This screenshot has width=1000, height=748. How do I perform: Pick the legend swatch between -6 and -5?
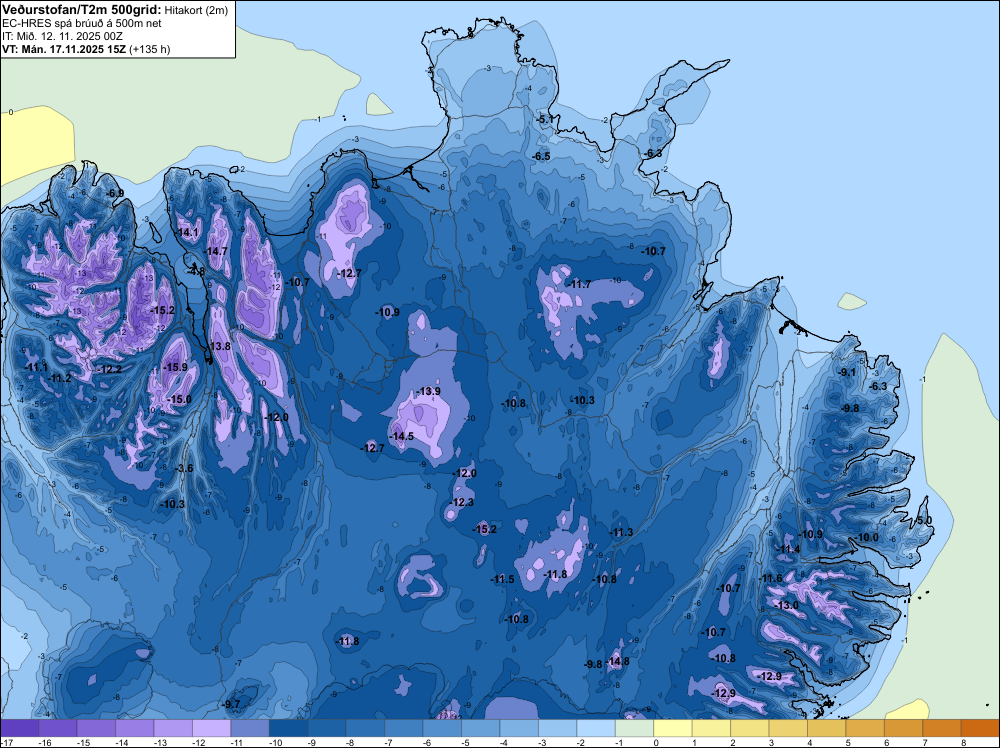(443, 728)
